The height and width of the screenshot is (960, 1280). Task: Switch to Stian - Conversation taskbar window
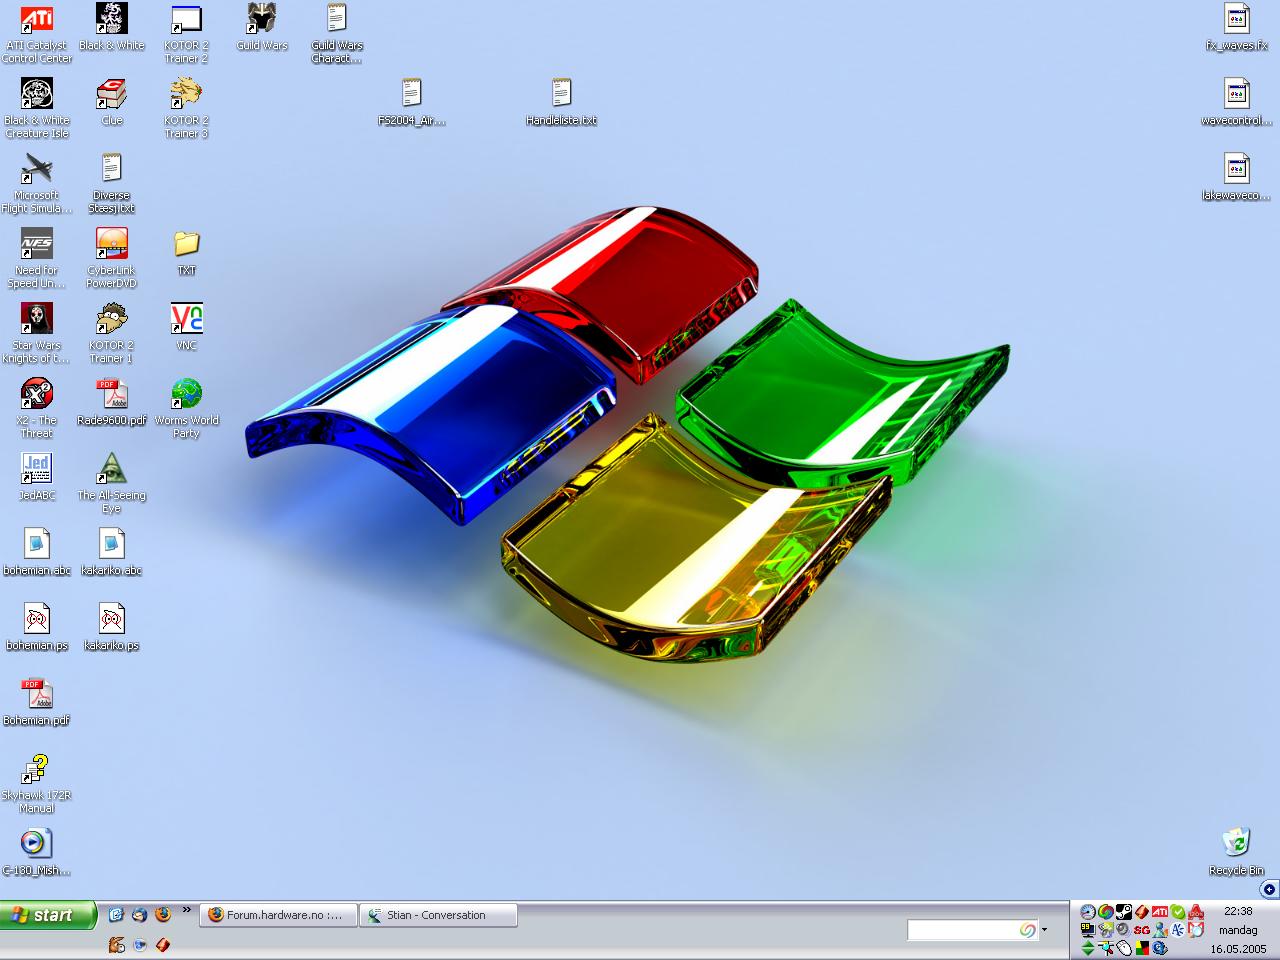point(438,915)
